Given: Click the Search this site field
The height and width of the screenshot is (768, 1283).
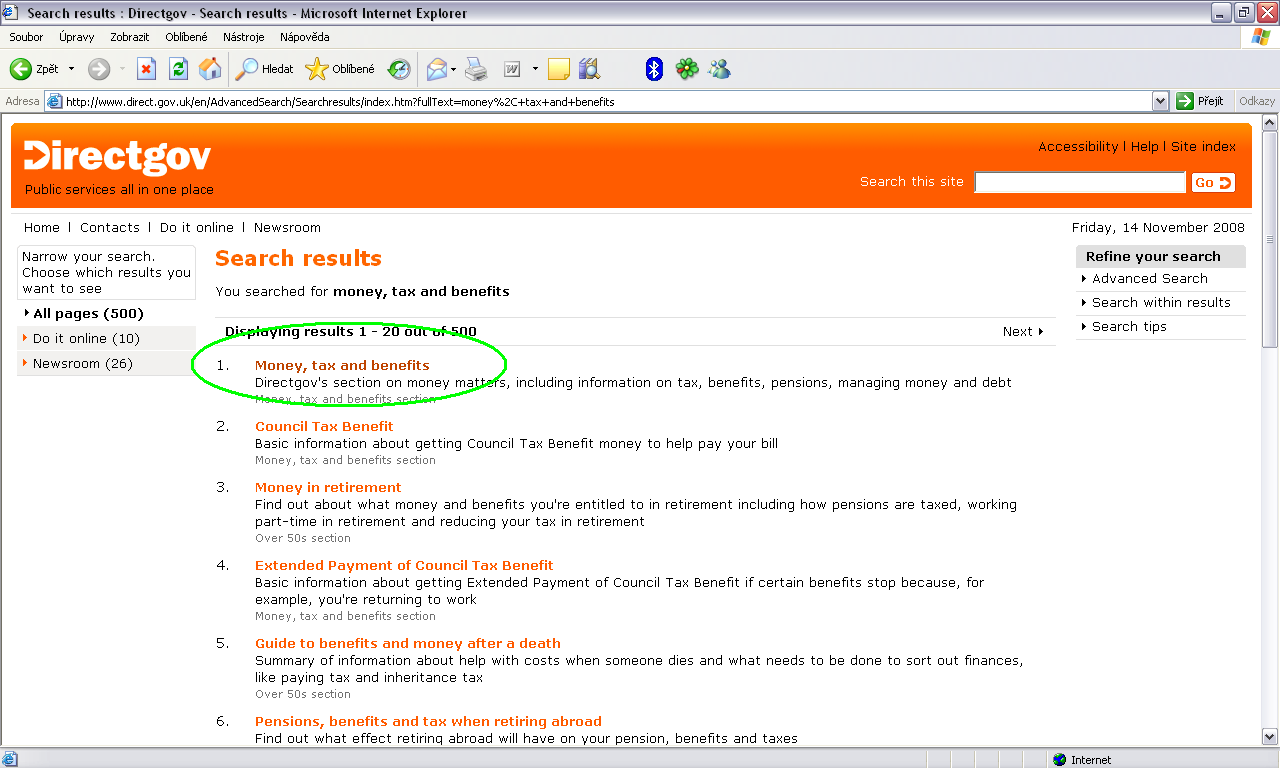Looking at the screenshot, I should coord(1080,182).
